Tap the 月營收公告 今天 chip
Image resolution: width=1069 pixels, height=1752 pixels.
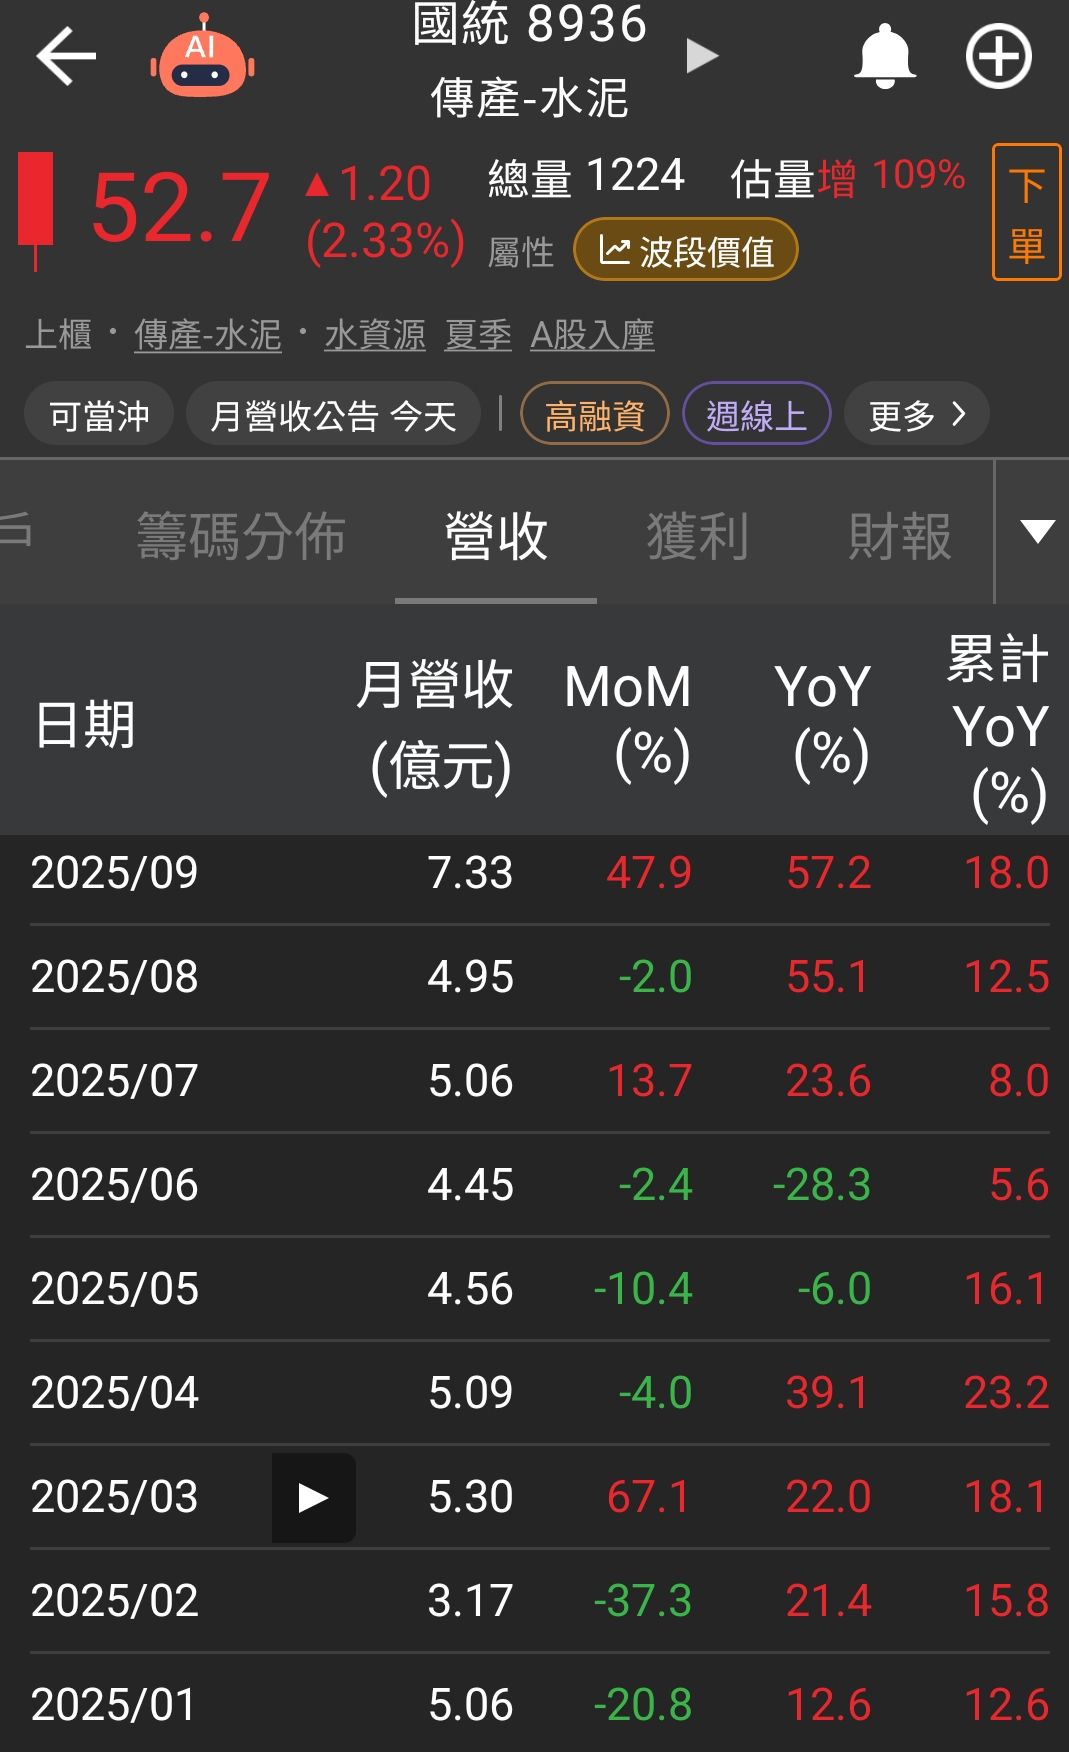[x=333, y=414]
